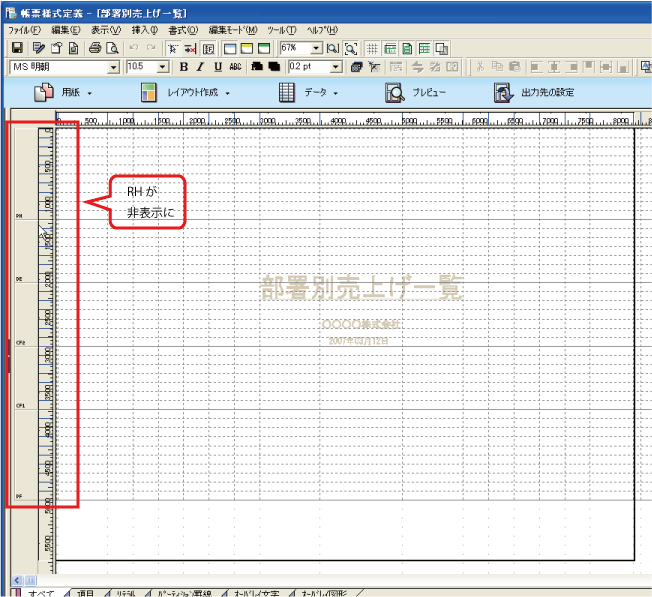
Task: Open the 67% zoom level dropdown
Action: pos(316,48)
